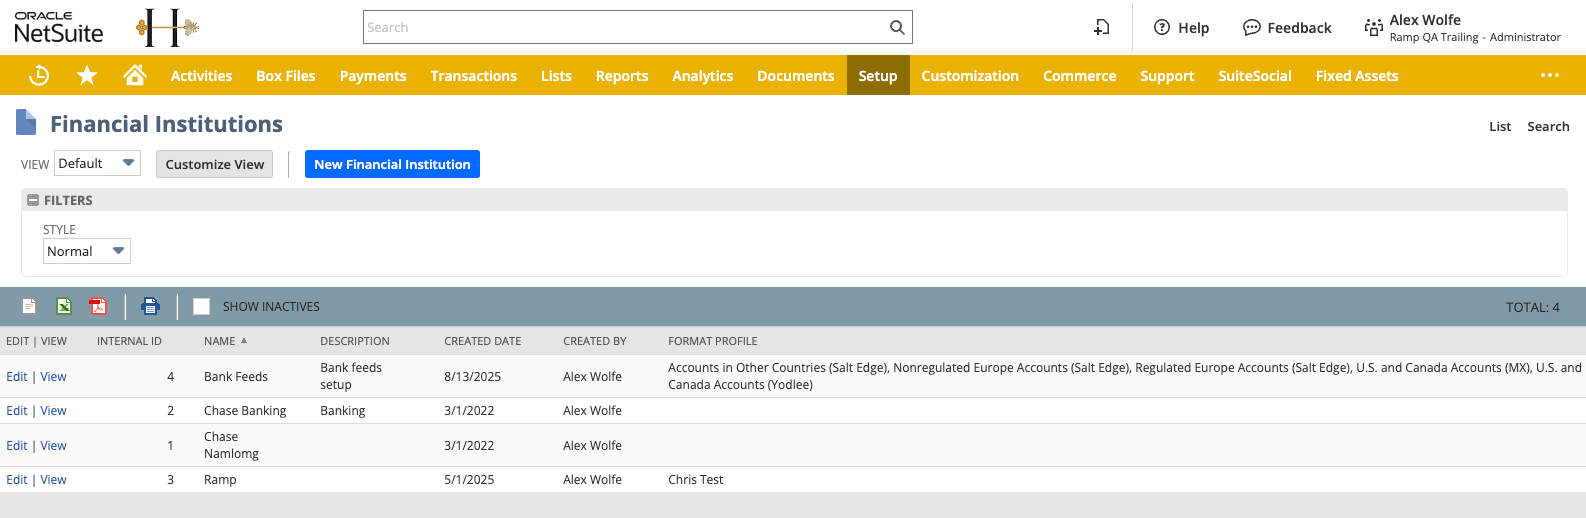Open the Activities menu
The height and width of the screenshot is (518, 1586).
pyautogui.click(x=201, y=75)
